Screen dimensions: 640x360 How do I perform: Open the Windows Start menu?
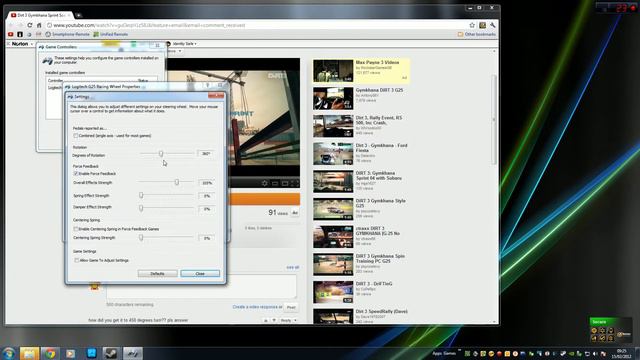[9, 353]
